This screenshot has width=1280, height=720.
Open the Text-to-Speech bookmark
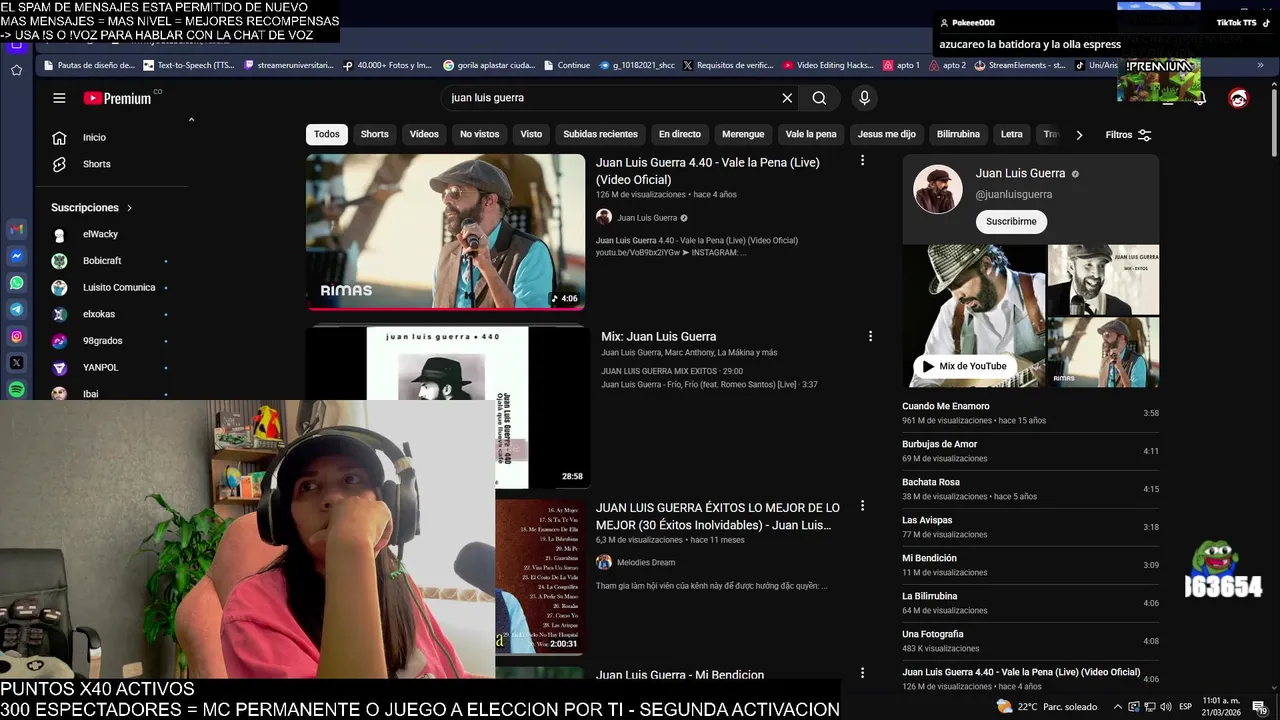(189, 65)
